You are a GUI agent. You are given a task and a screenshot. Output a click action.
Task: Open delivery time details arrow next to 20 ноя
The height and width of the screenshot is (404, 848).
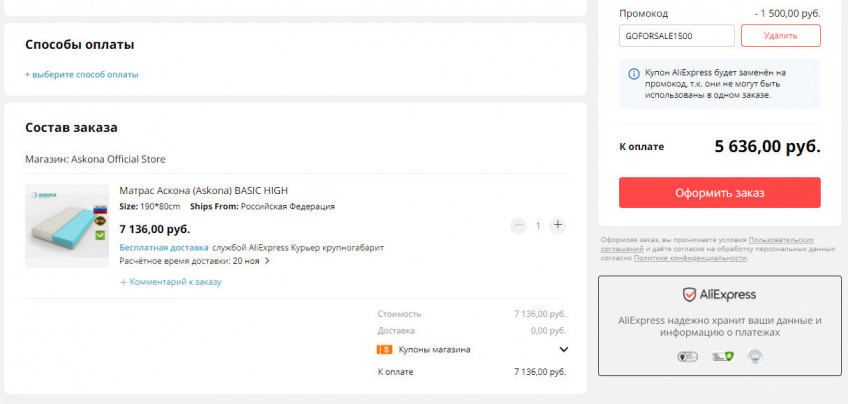267,261
